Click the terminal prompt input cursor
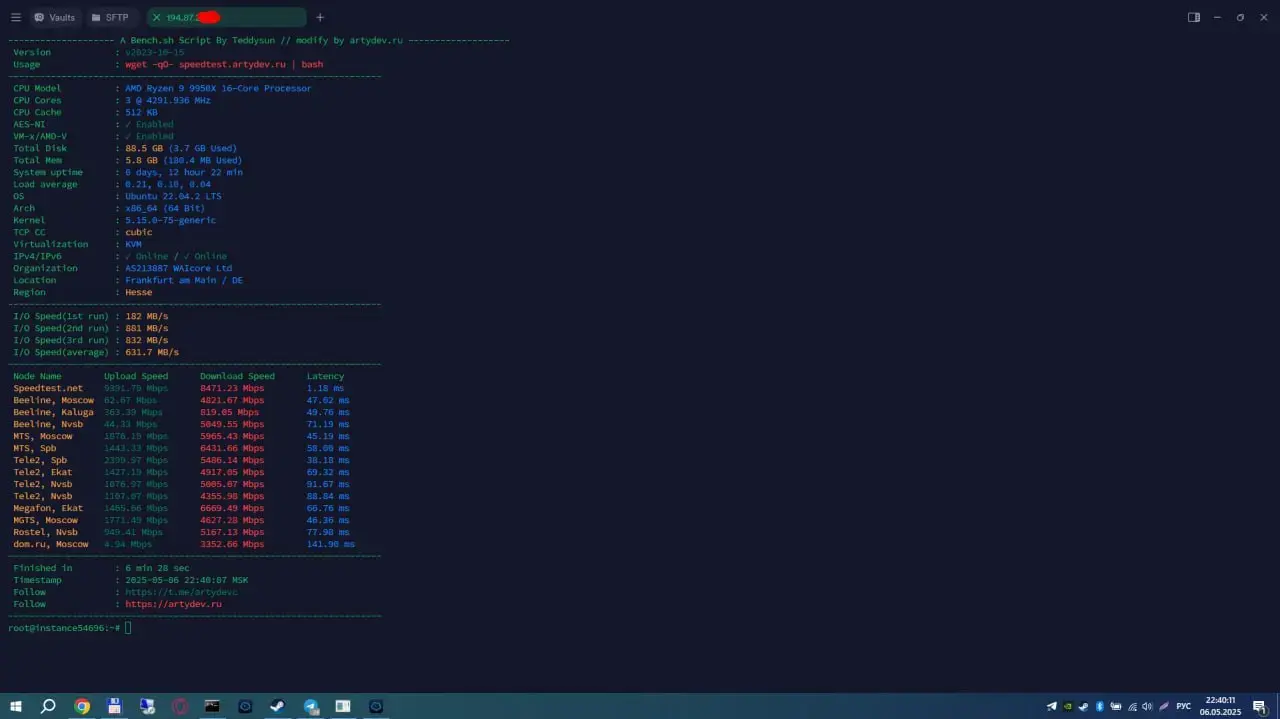The width and height of the screenshot is (1280, 719). pos(128,628)
